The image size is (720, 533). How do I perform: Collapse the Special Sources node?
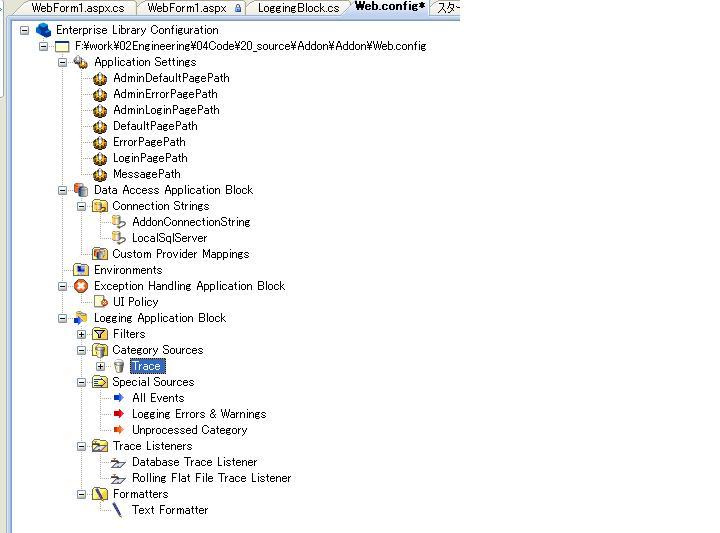[x=81, y=382]
